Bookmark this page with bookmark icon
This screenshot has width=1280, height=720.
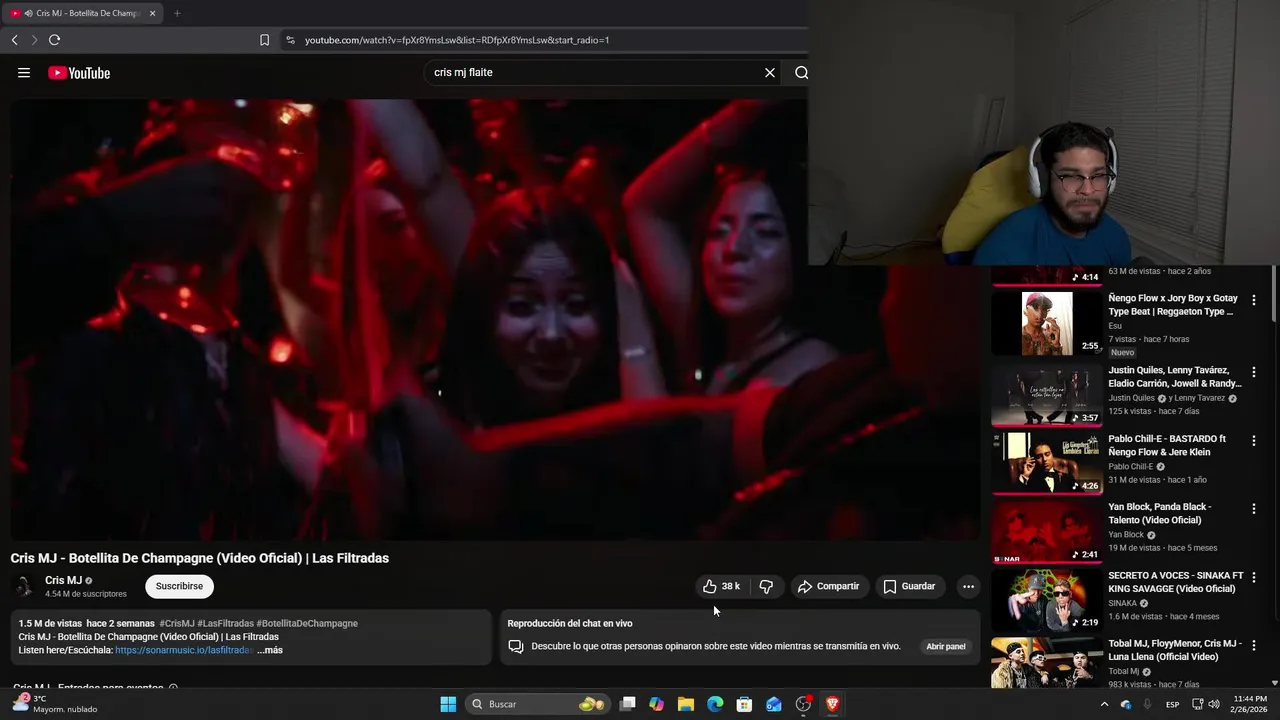click(x=264, y=40)
